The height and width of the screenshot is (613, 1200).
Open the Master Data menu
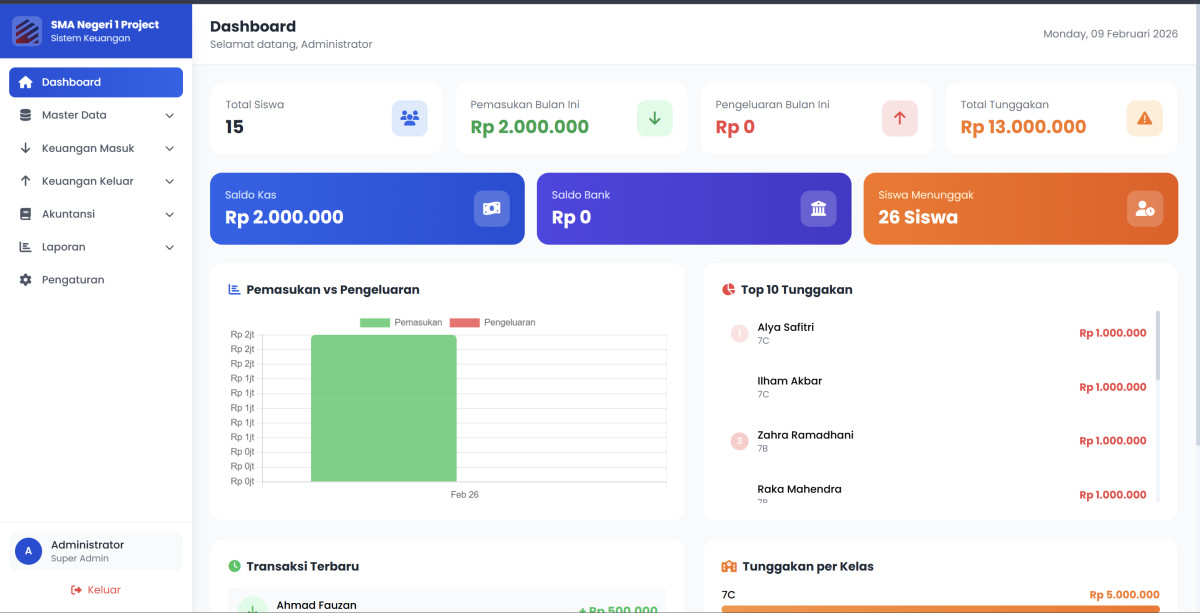96,115
